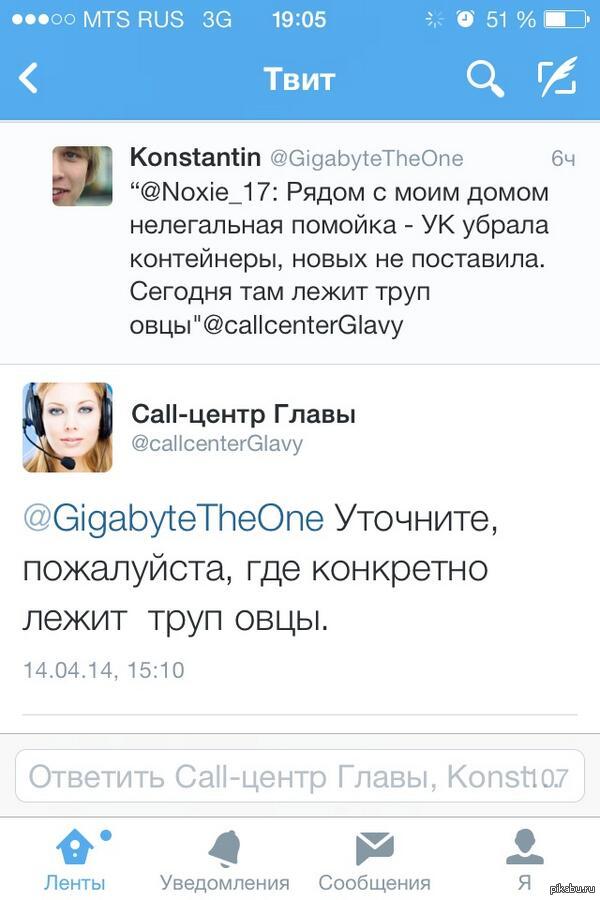The height and width of the screenshot is (900, 600).
Task: Open the Ленты home tab
Action: 75,861
